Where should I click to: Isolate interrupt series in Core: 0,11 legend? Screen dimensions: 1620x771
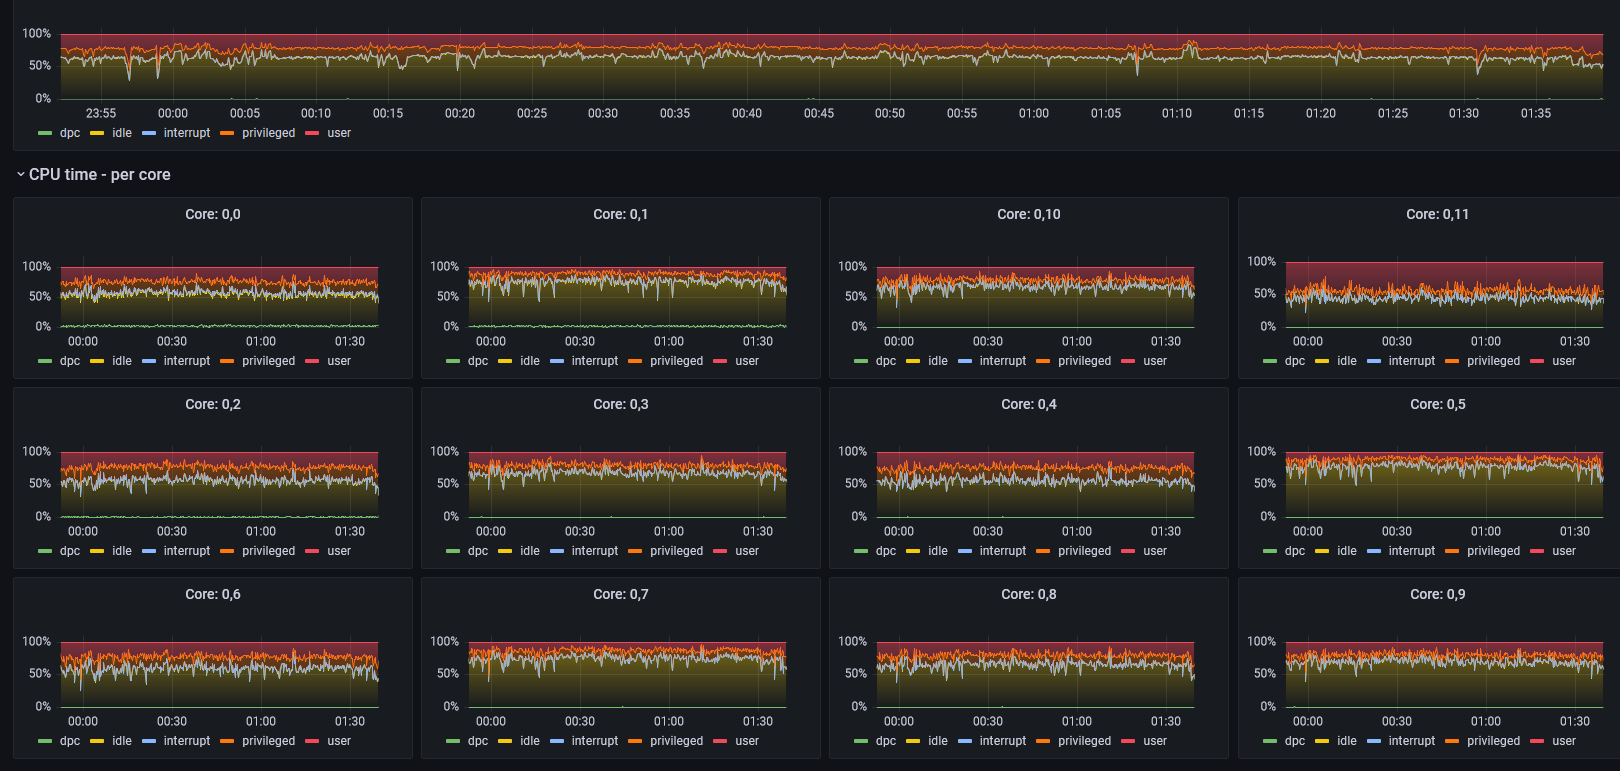pyautogui.click(x=1412, y=361)
